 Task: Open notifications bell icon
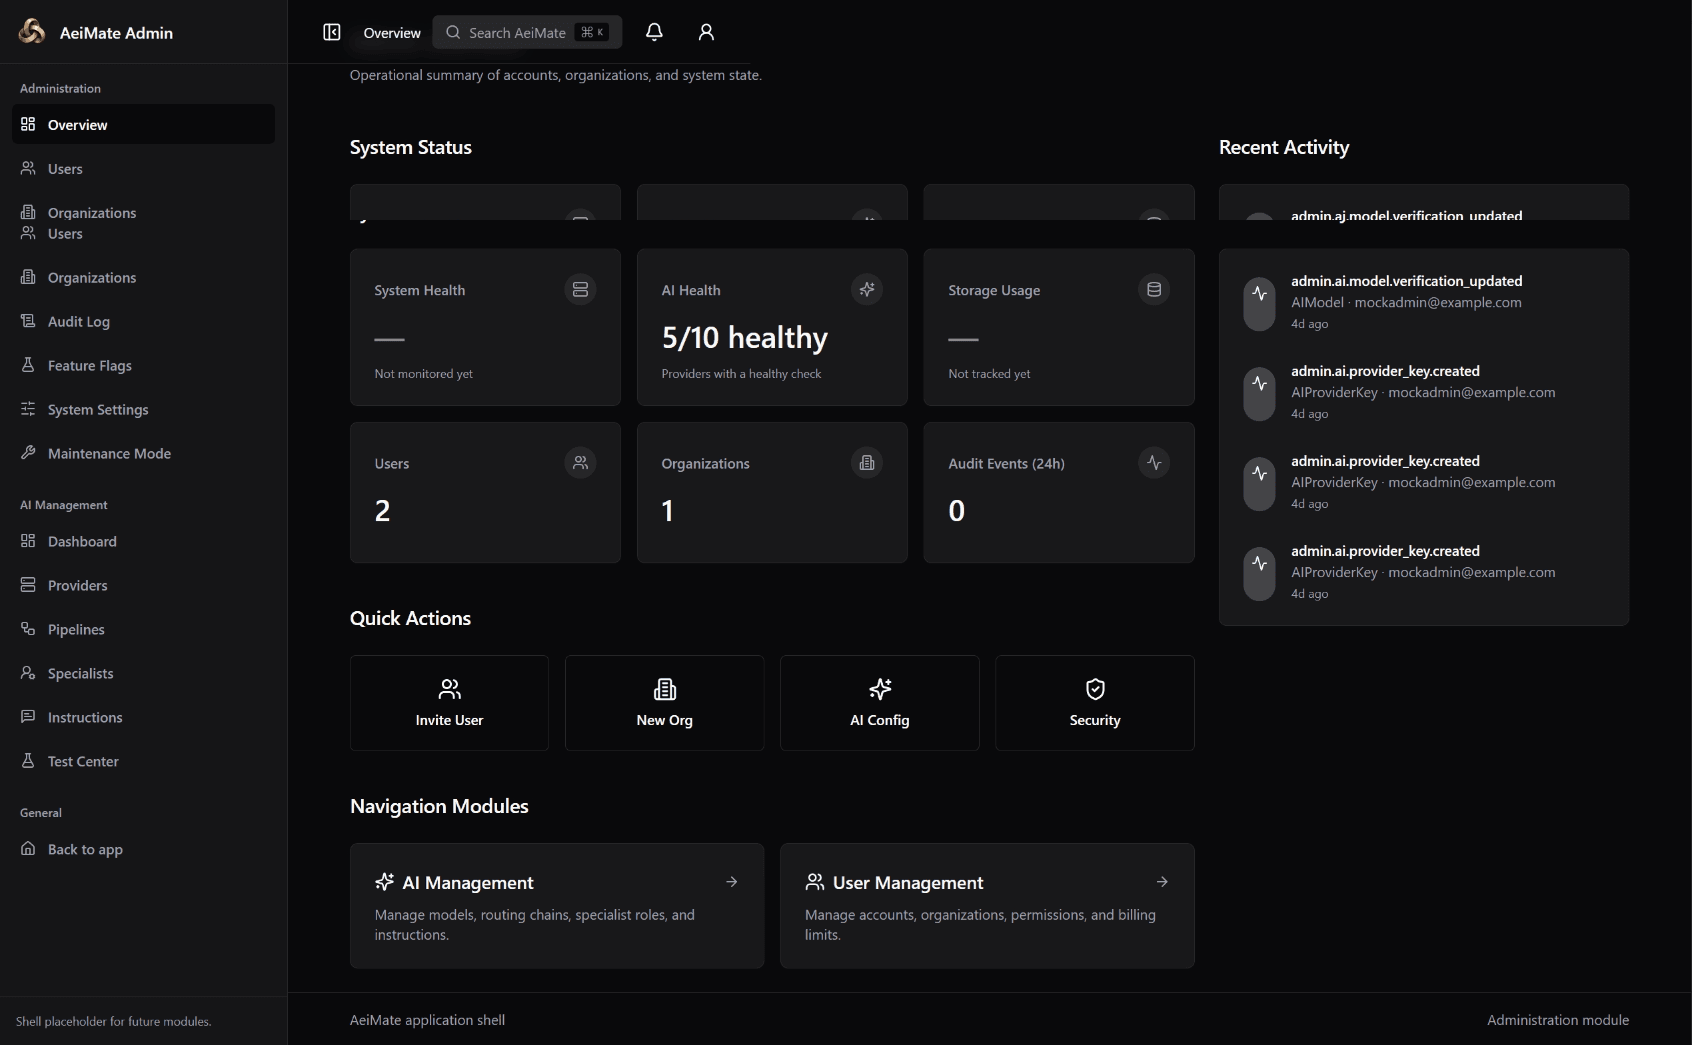tap(654, 32)
